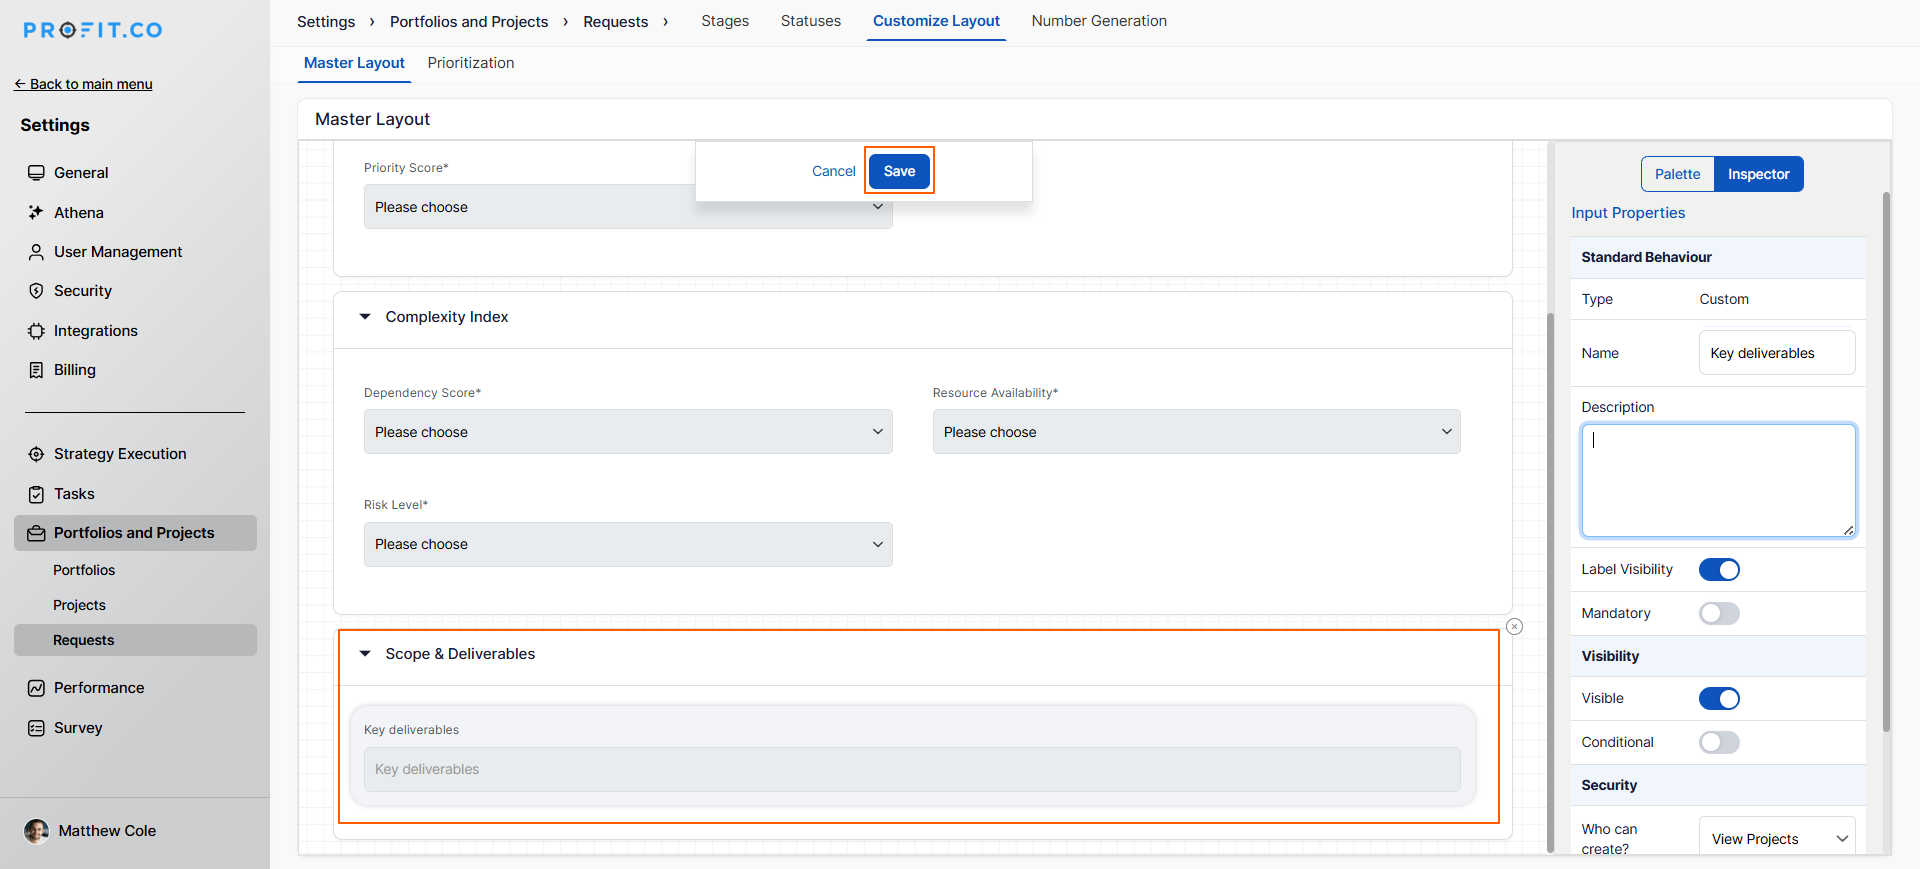The image size is (1920, 869).
Task: Click the Input Properties heading
Action: click(1628, 213)
